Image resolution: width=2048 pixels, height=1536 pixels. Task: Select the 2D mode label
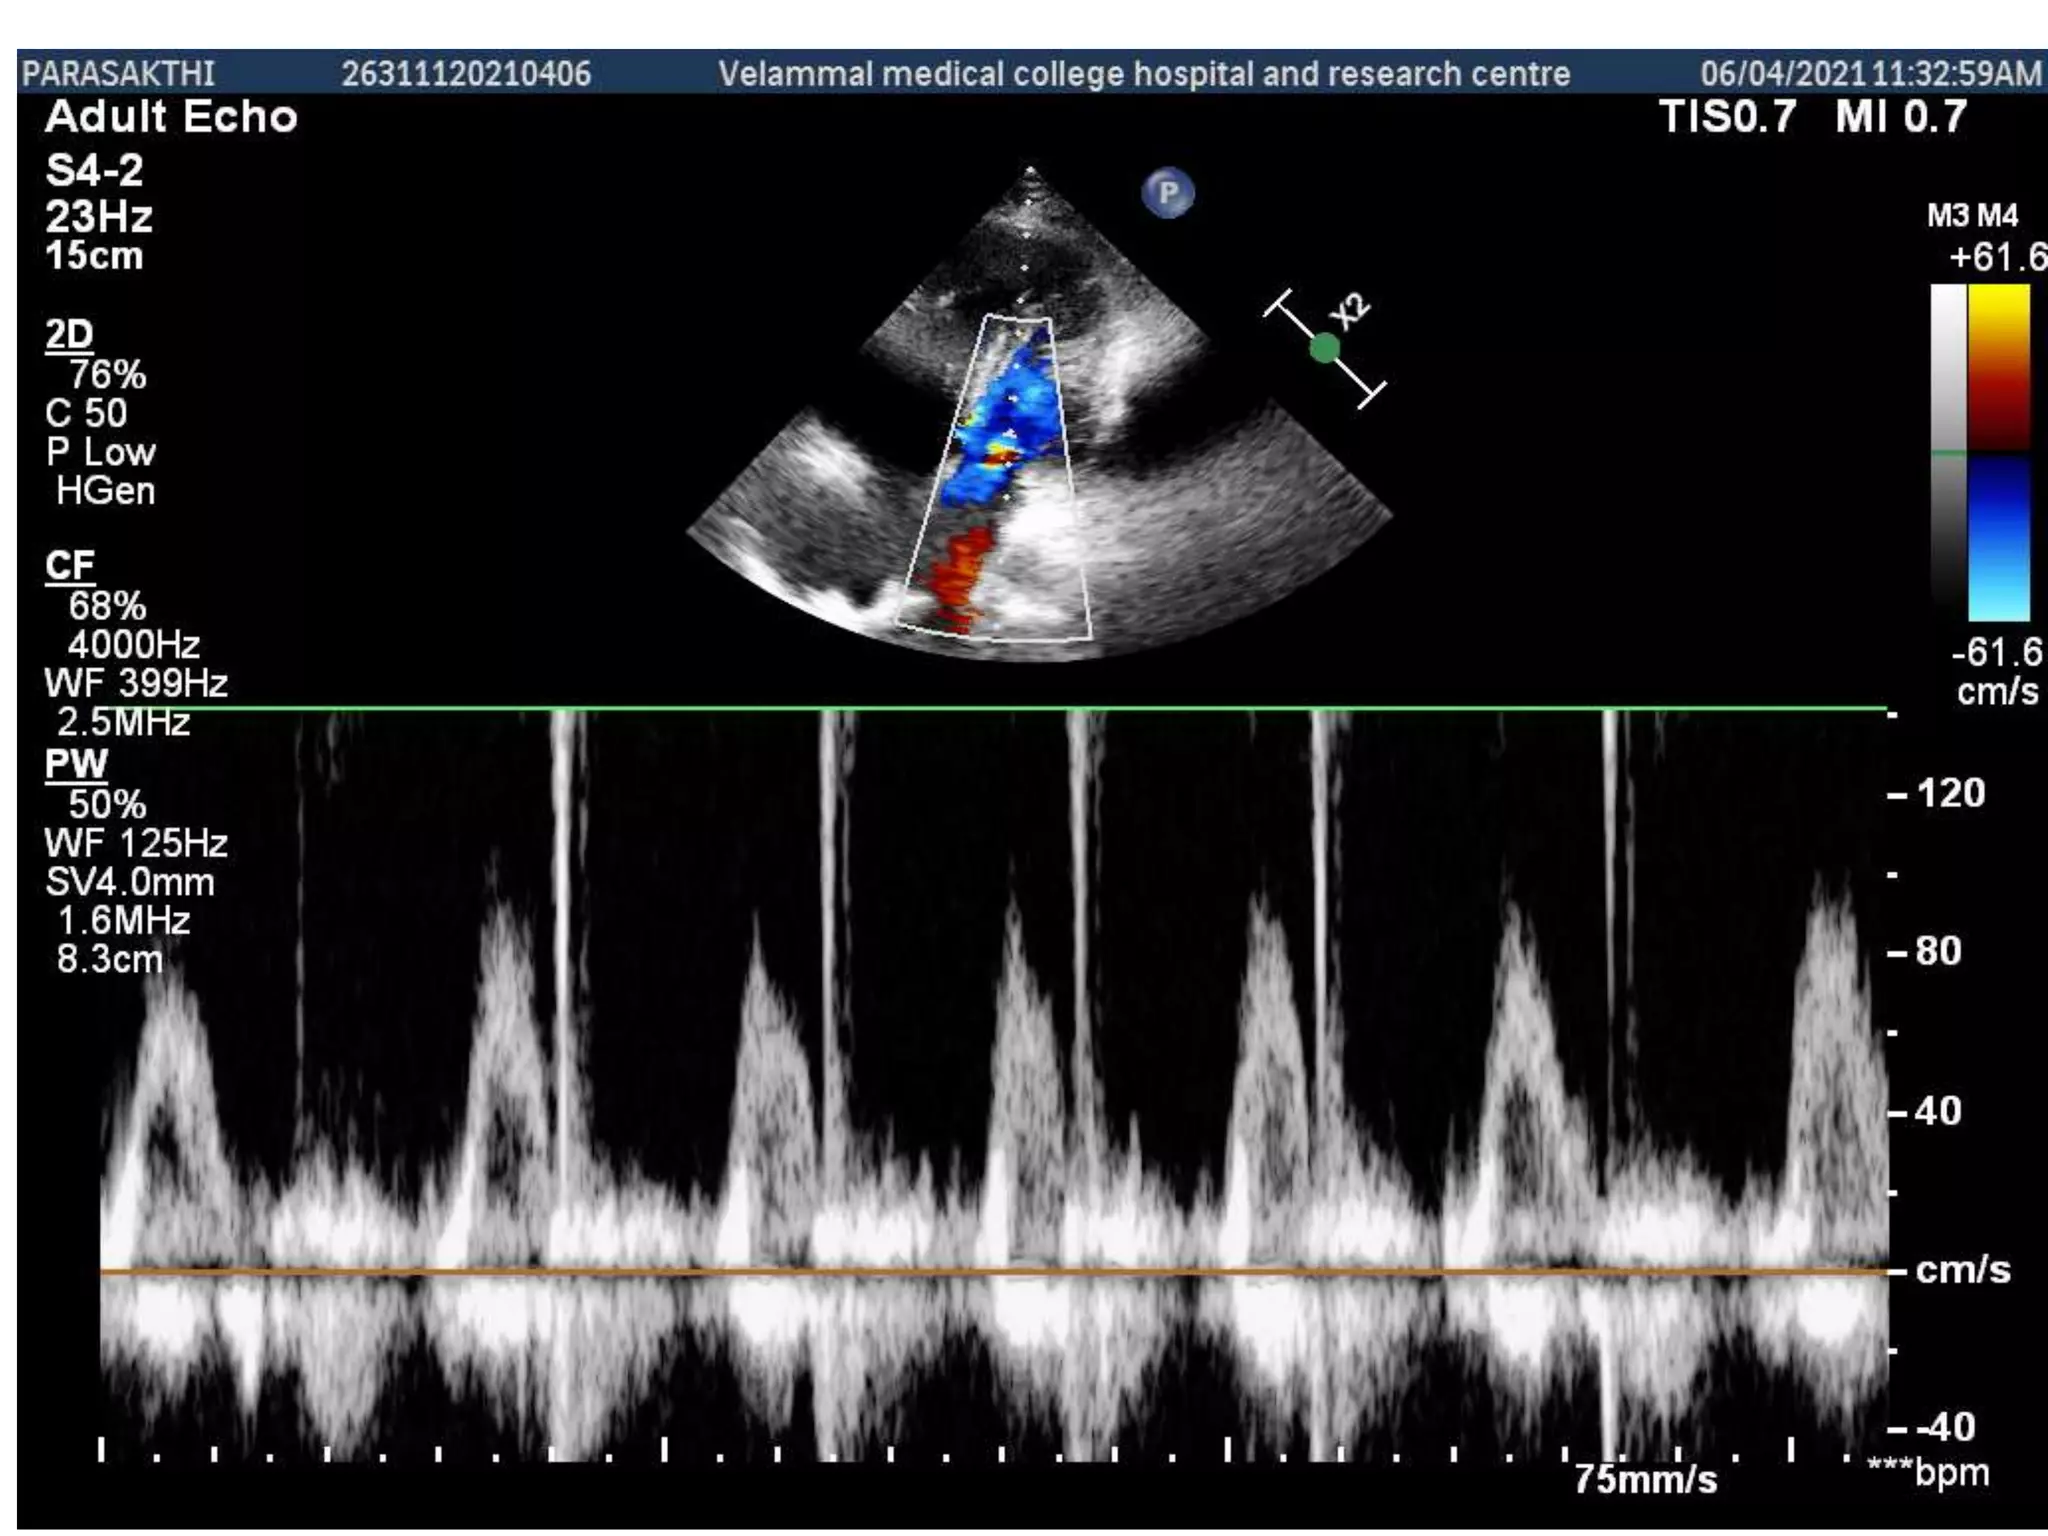pos(69,335)
